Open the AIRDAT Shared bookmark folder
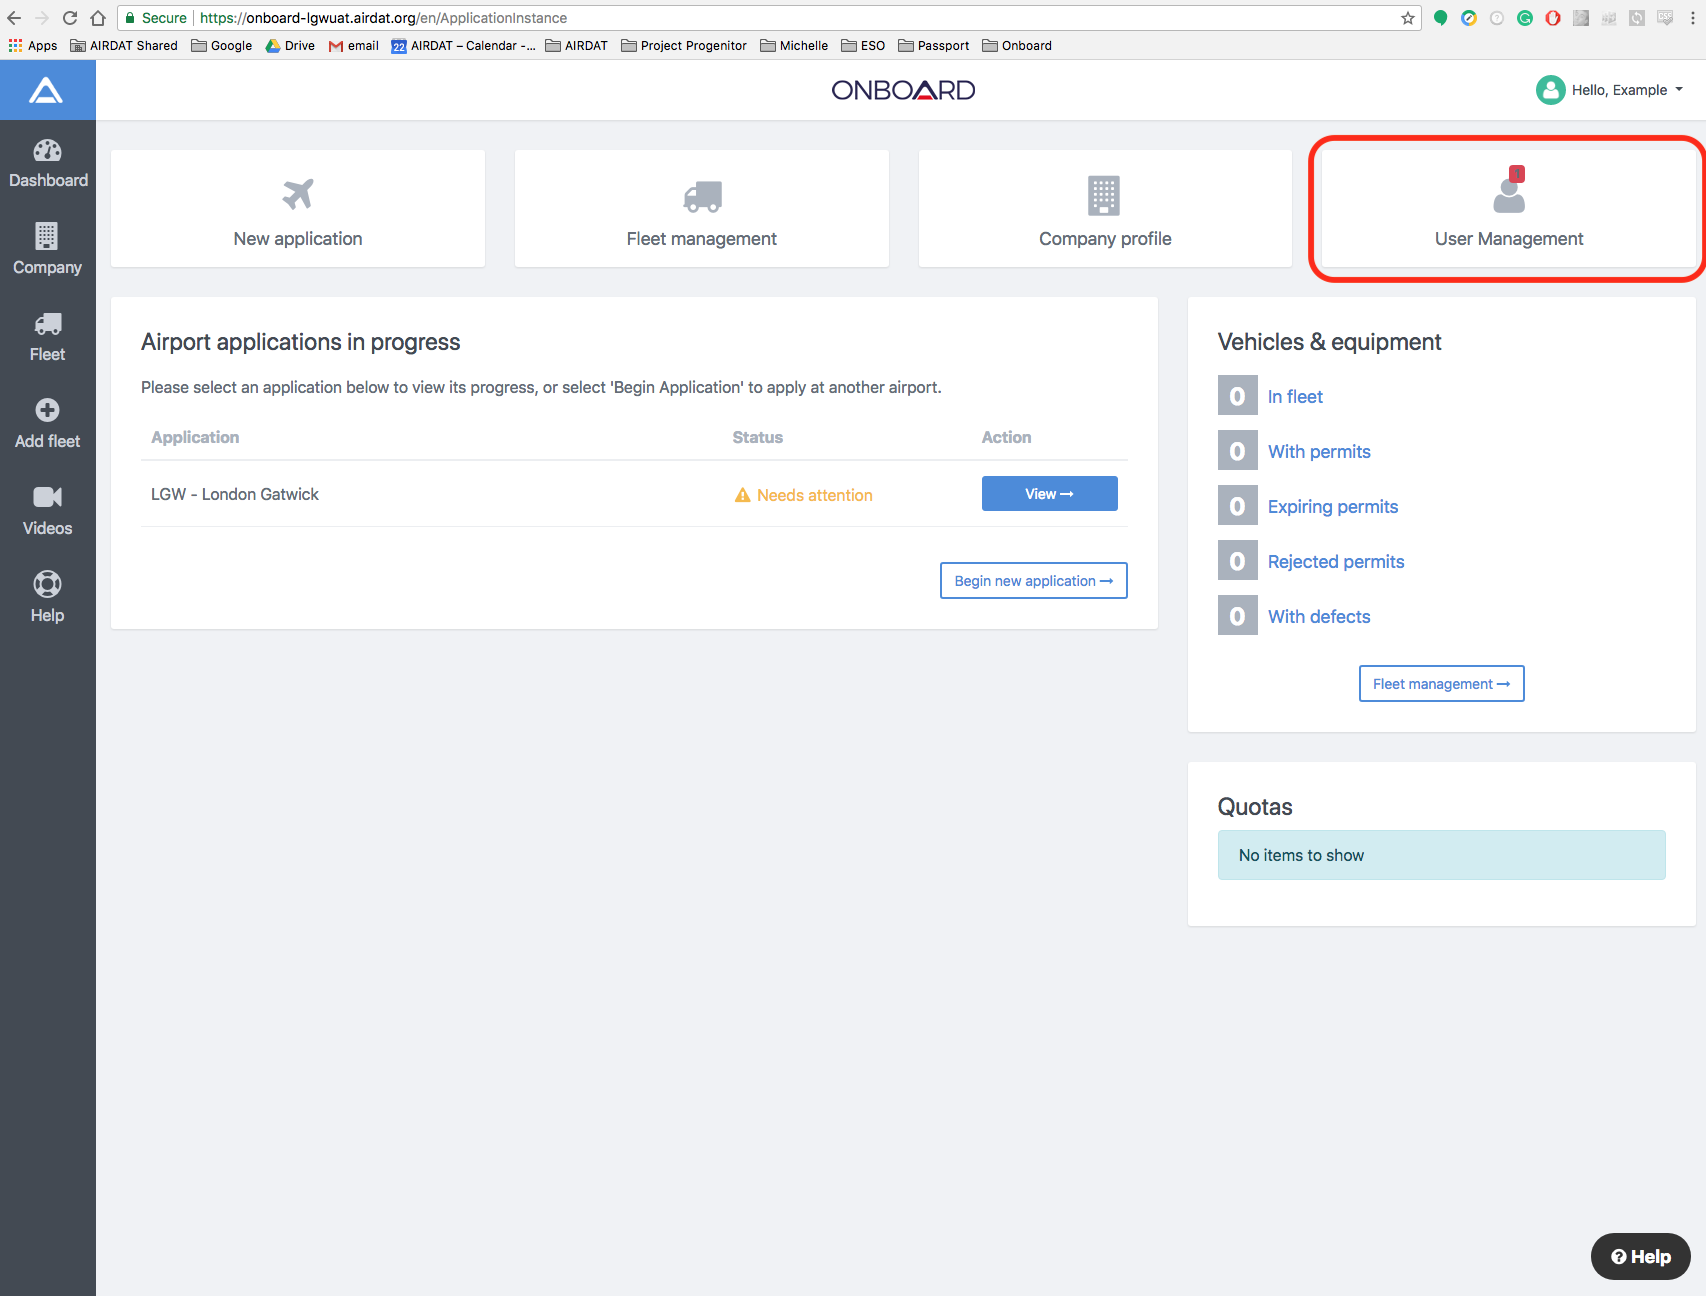Screen dimensions: 1706x1296 coord(124,46)
